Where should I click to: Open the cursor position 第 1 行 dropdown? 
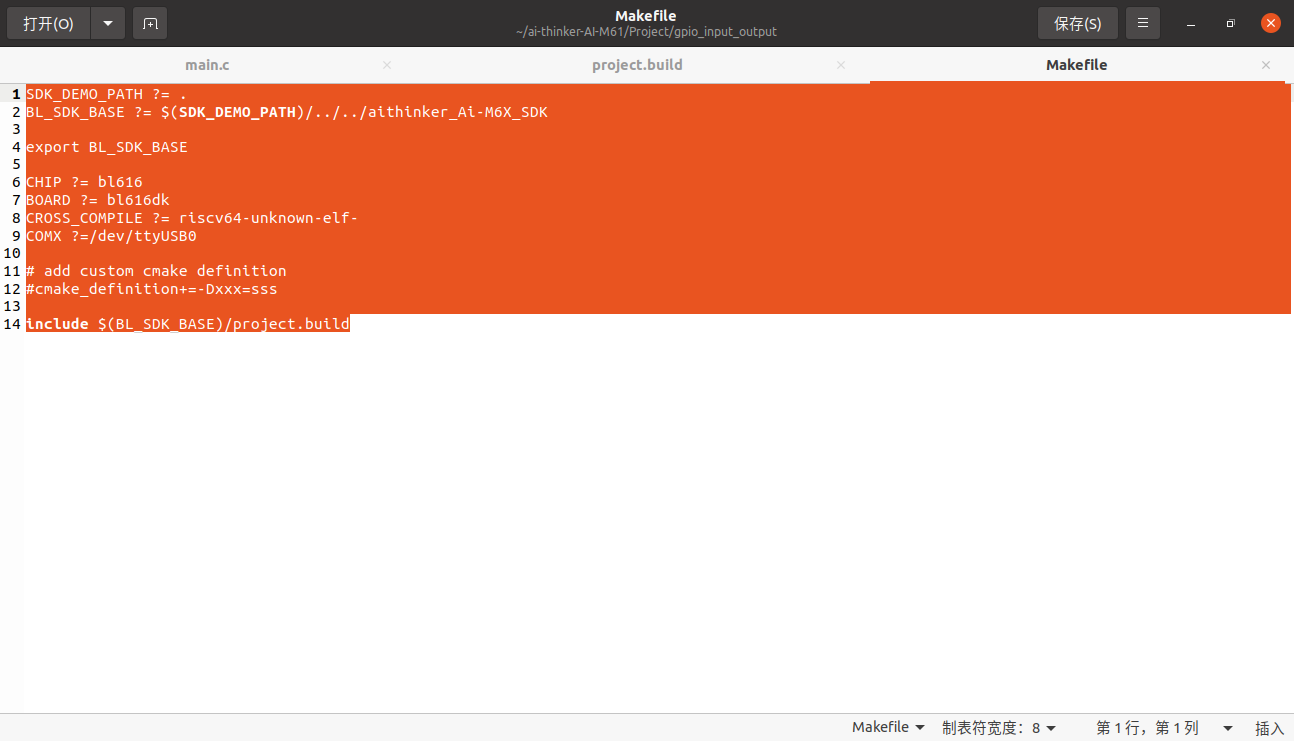click(x=1165, y=728)
